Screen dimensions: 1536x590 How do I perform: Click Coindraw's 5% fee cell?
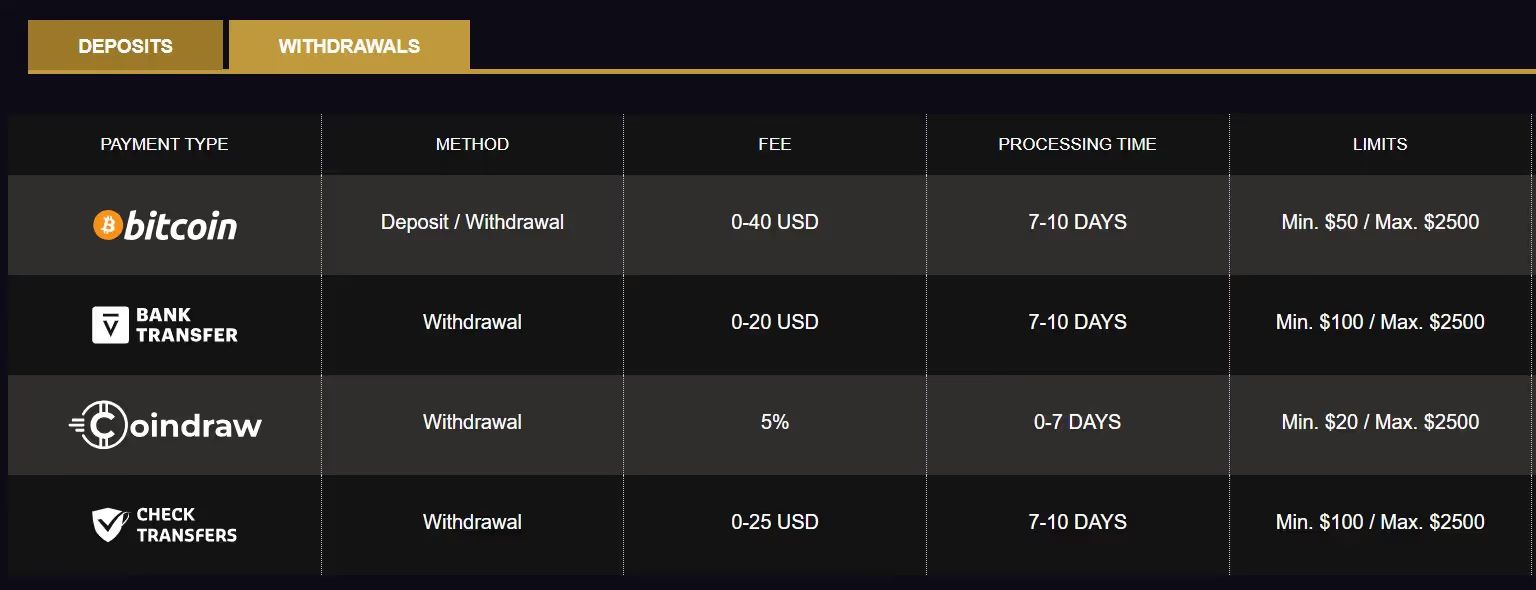click(773, 423)
